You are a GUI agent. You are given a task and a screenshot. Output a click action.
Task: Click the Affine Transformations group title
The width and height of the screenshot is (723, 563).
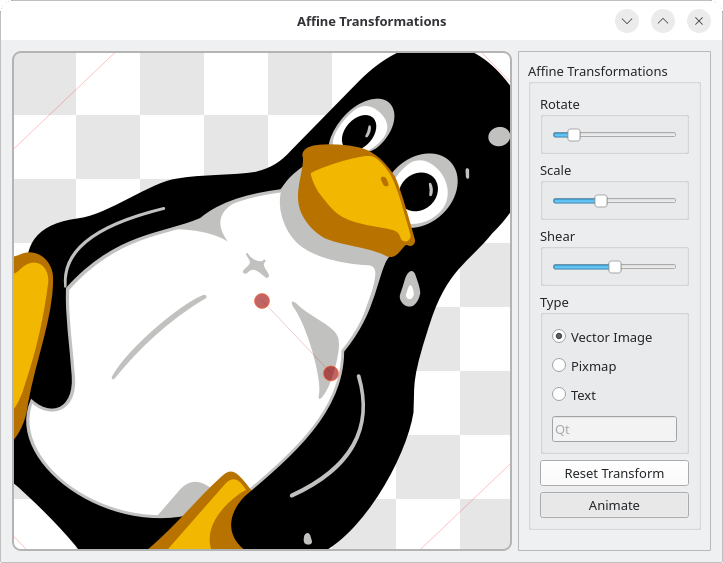598,71
